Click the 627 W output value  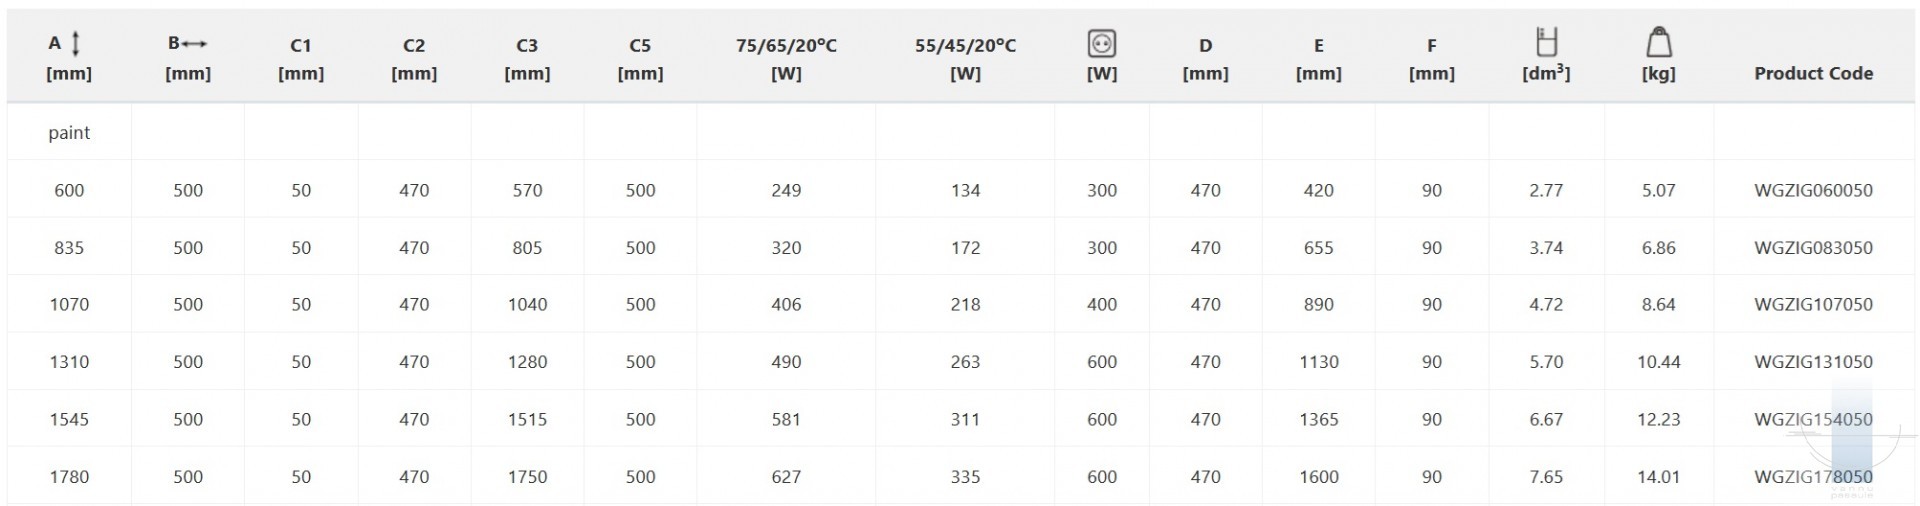coord(786,477)
